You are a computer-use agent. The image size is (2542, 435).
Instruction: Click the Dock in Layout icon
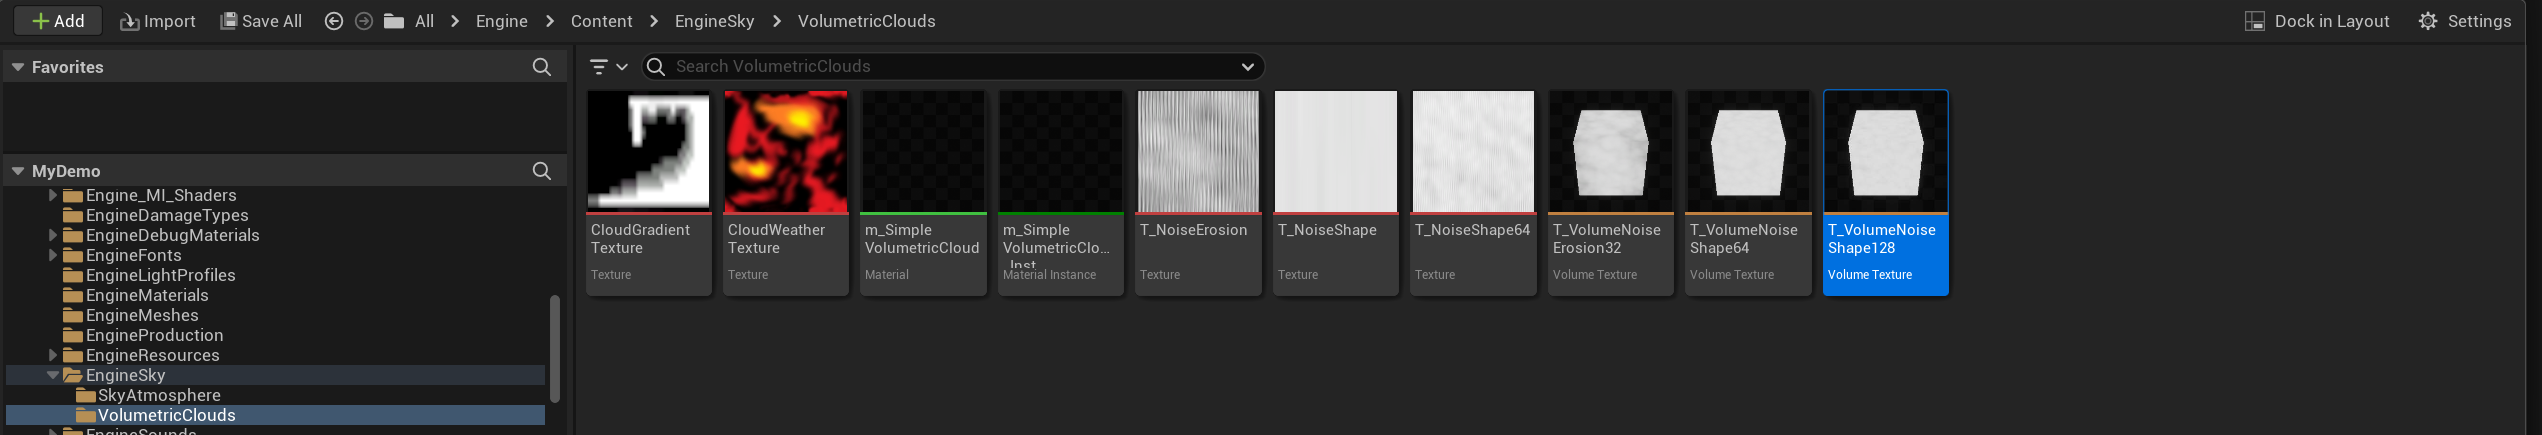point(2255,21)
